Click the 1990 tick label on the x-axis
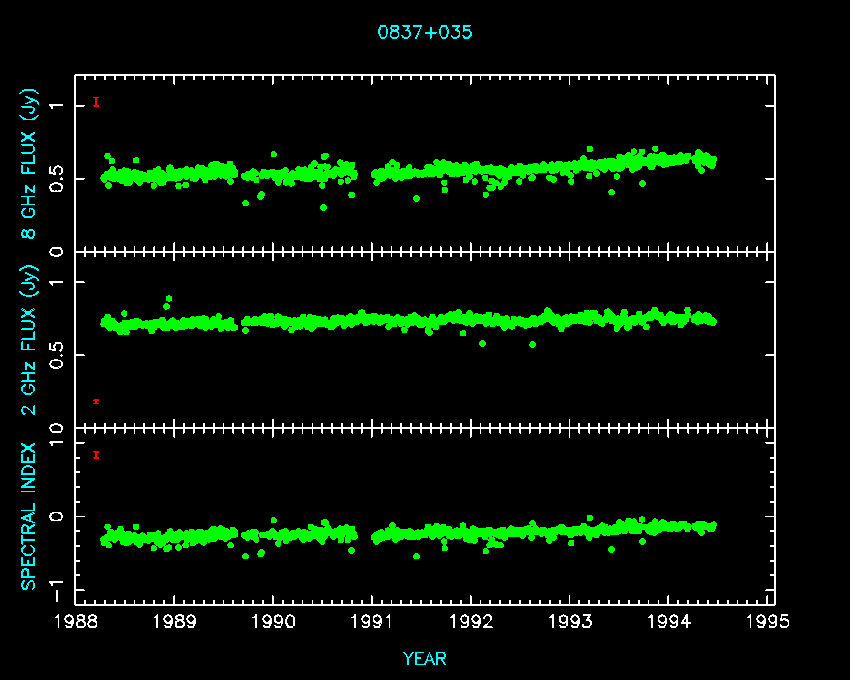The image size is (850, 680). (274, 622)
